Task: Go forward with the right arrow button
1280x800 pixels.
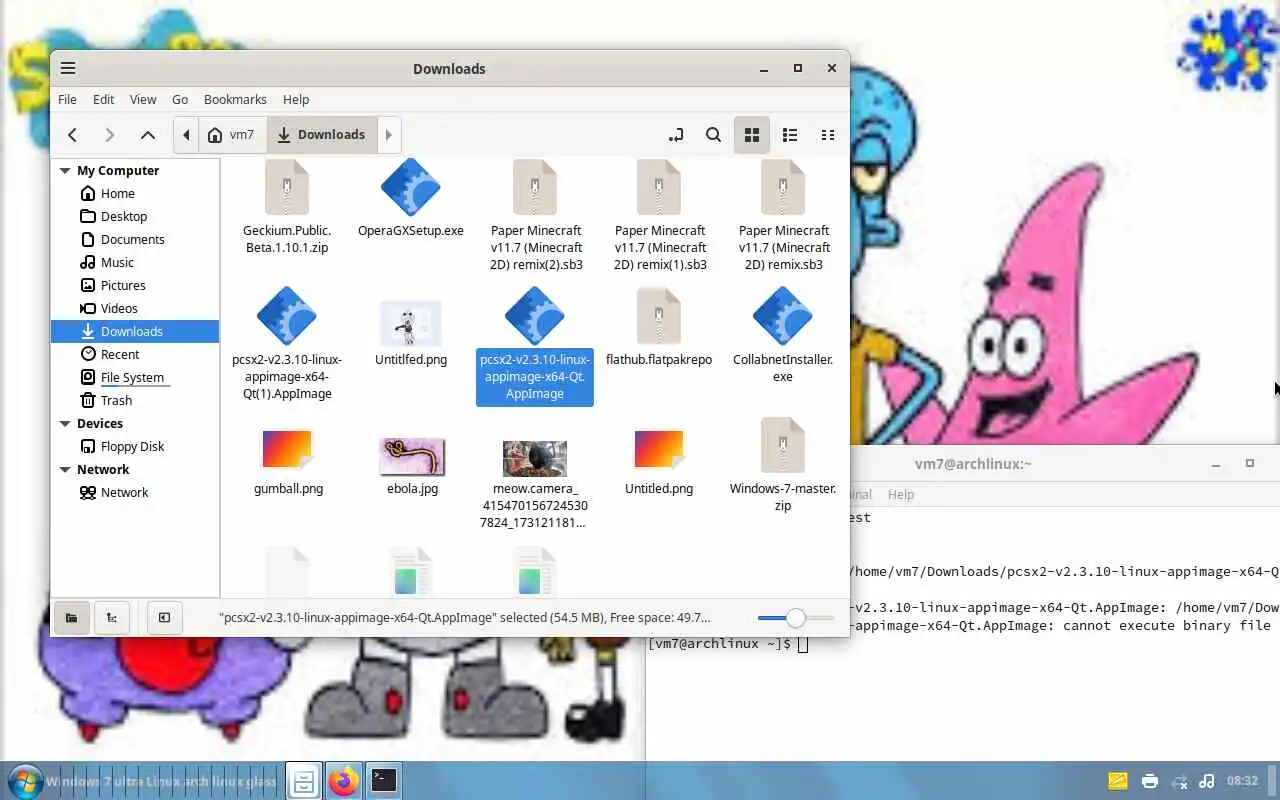Action: (110, 135)
